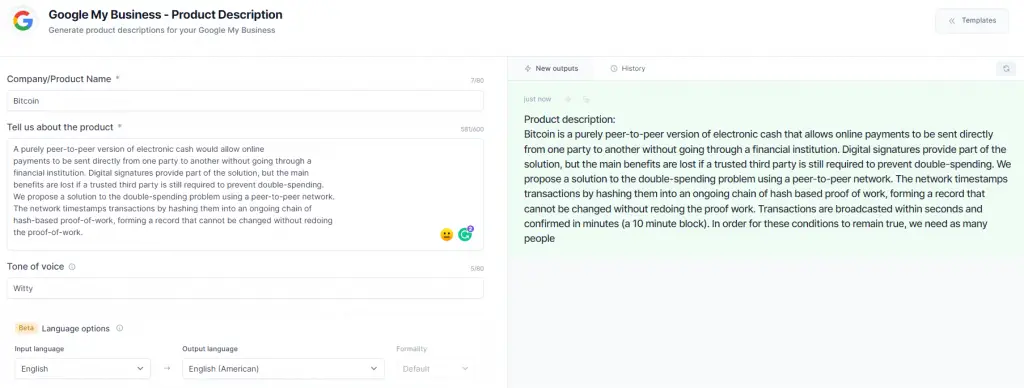Click the Language options info icon

click(x=120, y=329)
